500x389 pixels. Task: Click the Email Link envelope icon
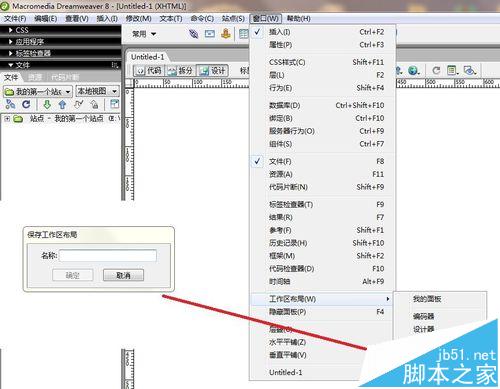point(210,34)
